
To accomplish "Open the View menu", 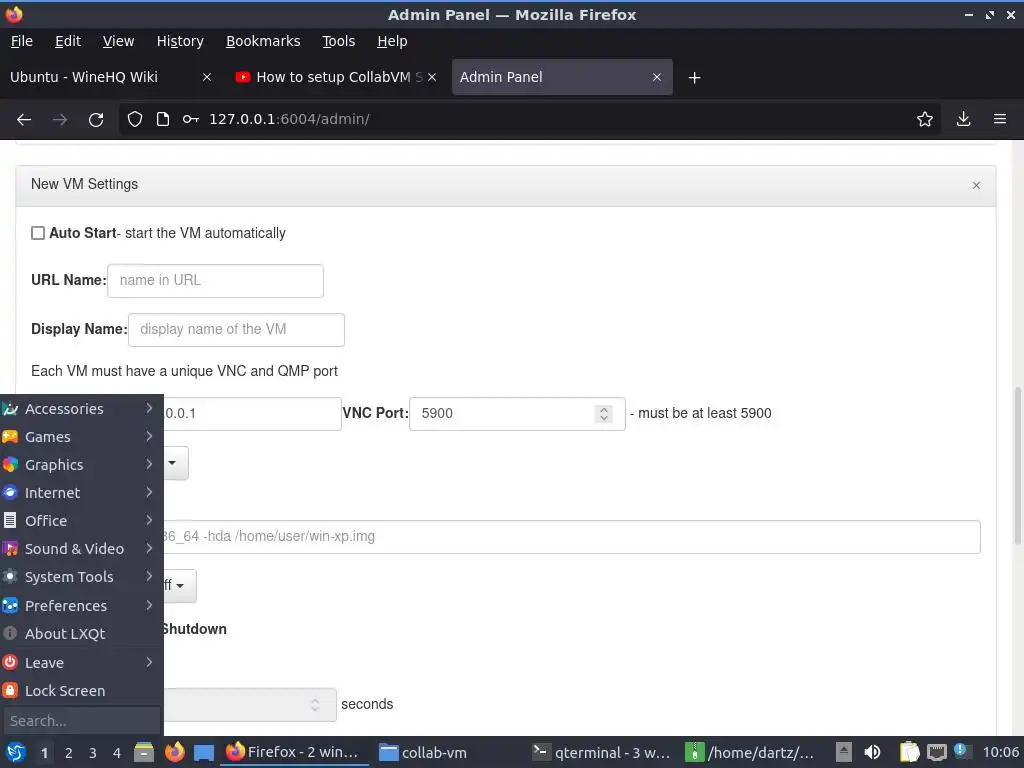I will pyautogui.click(x=118, y=41).
